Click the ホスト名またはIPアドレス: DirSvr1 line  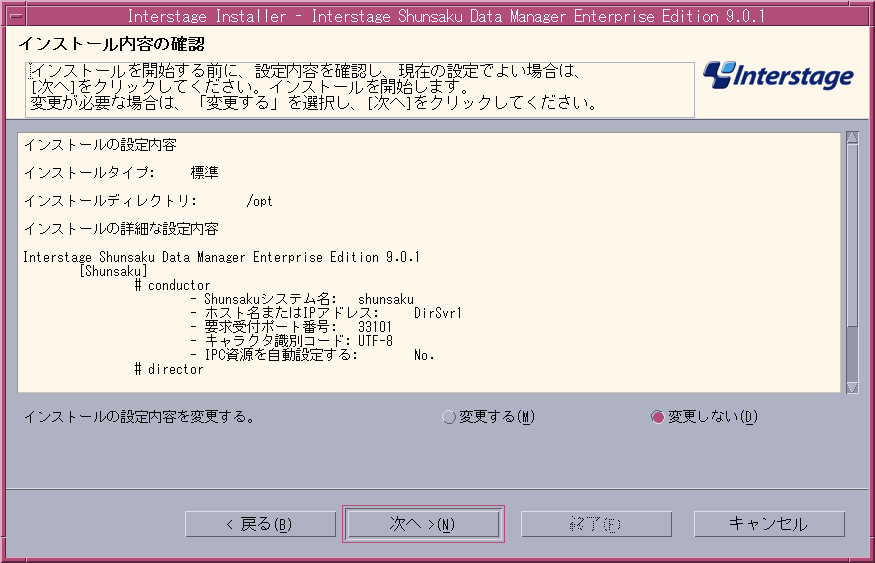click(326, 313)
